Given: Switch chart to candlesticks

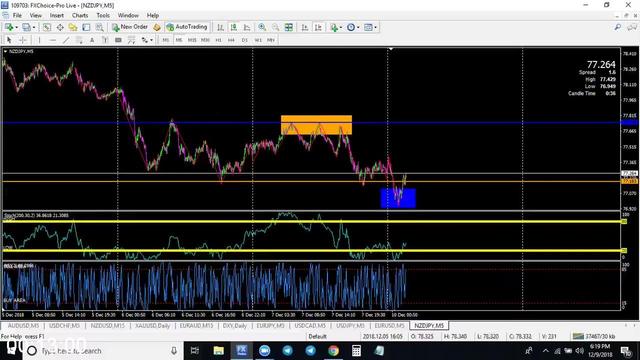Looking at the screenshot, I should (233, 27).
